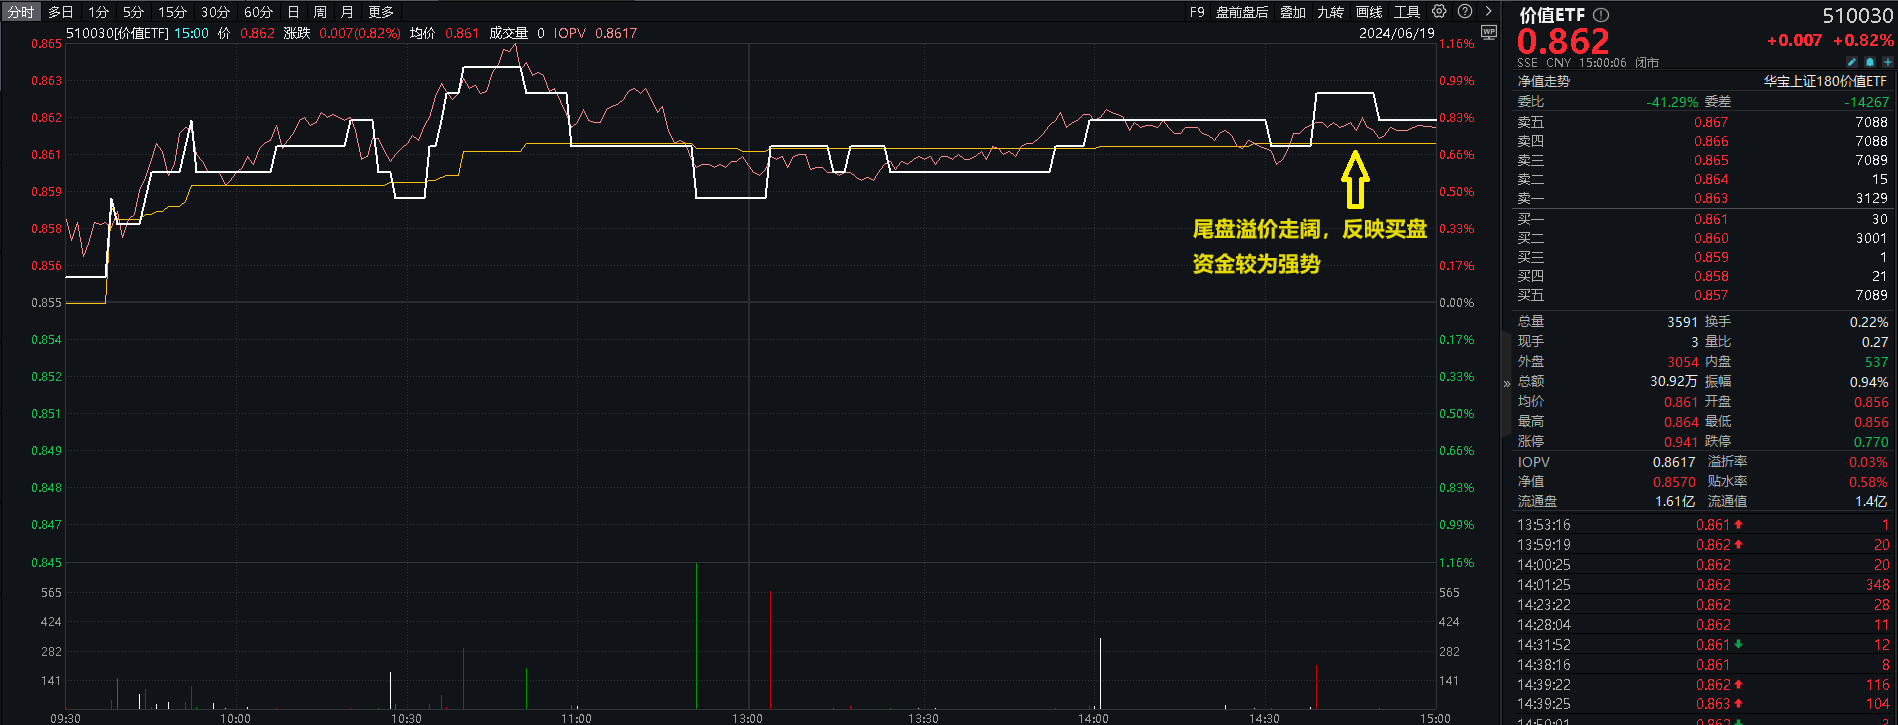Click the 13:53:16 trade tick row
The image size is (1898, 725).
pyautogui.click(x=1703, y=525)
